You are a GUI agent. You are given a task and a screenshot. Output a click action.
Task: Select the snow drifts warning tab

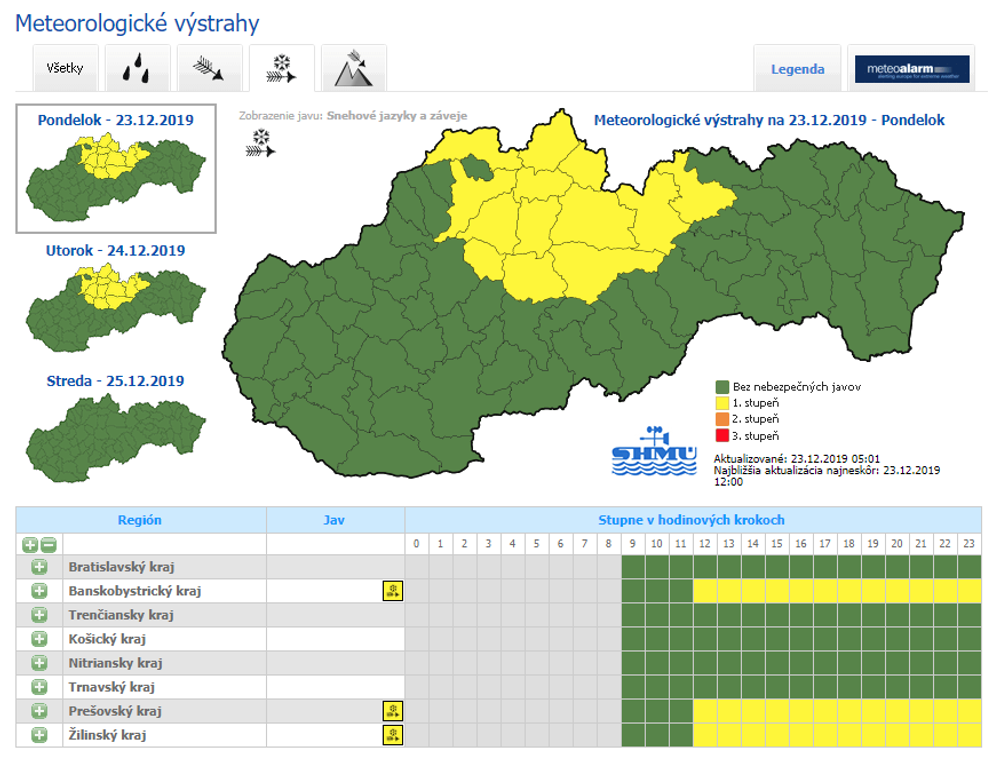pos(281,69)
